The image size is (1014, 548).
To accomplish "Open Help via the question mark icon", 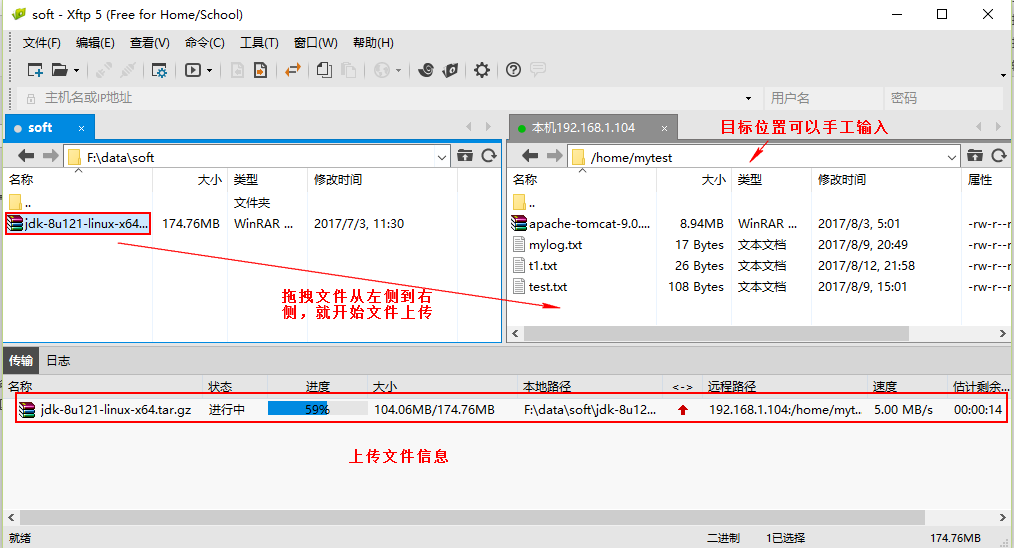I will pos(513,70).
